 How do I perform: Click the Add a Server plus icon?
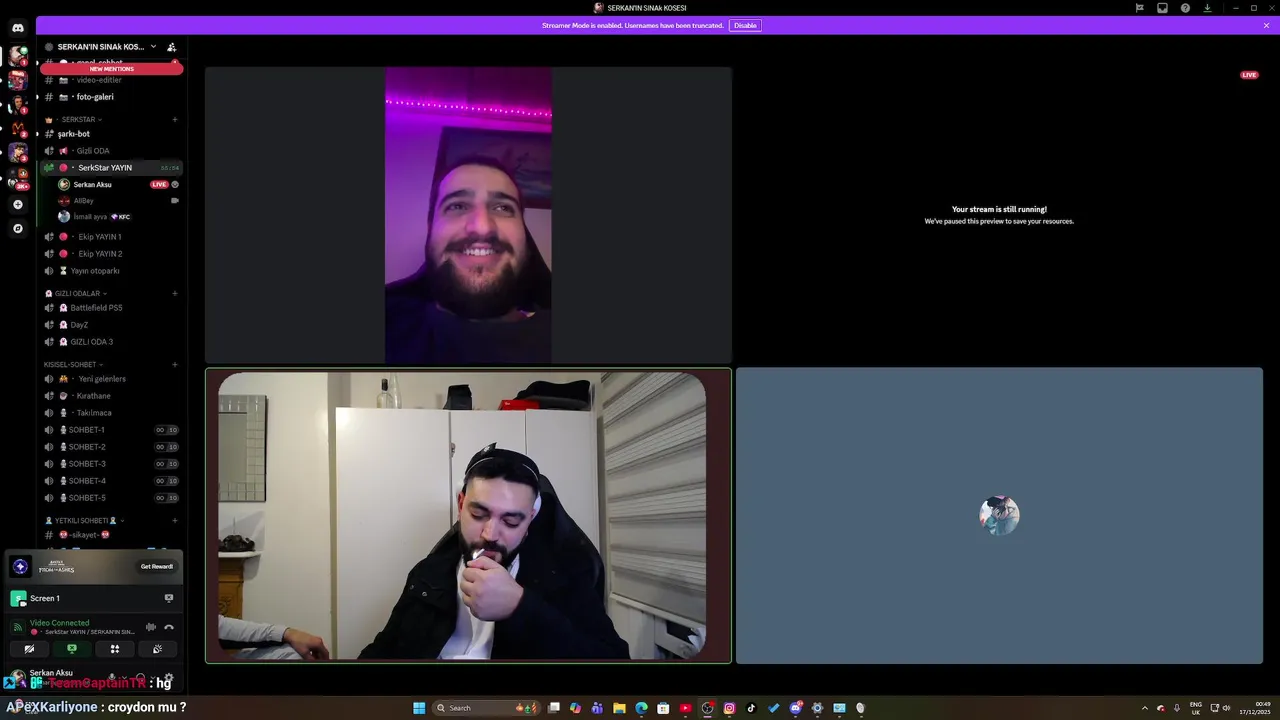point(17,205)
